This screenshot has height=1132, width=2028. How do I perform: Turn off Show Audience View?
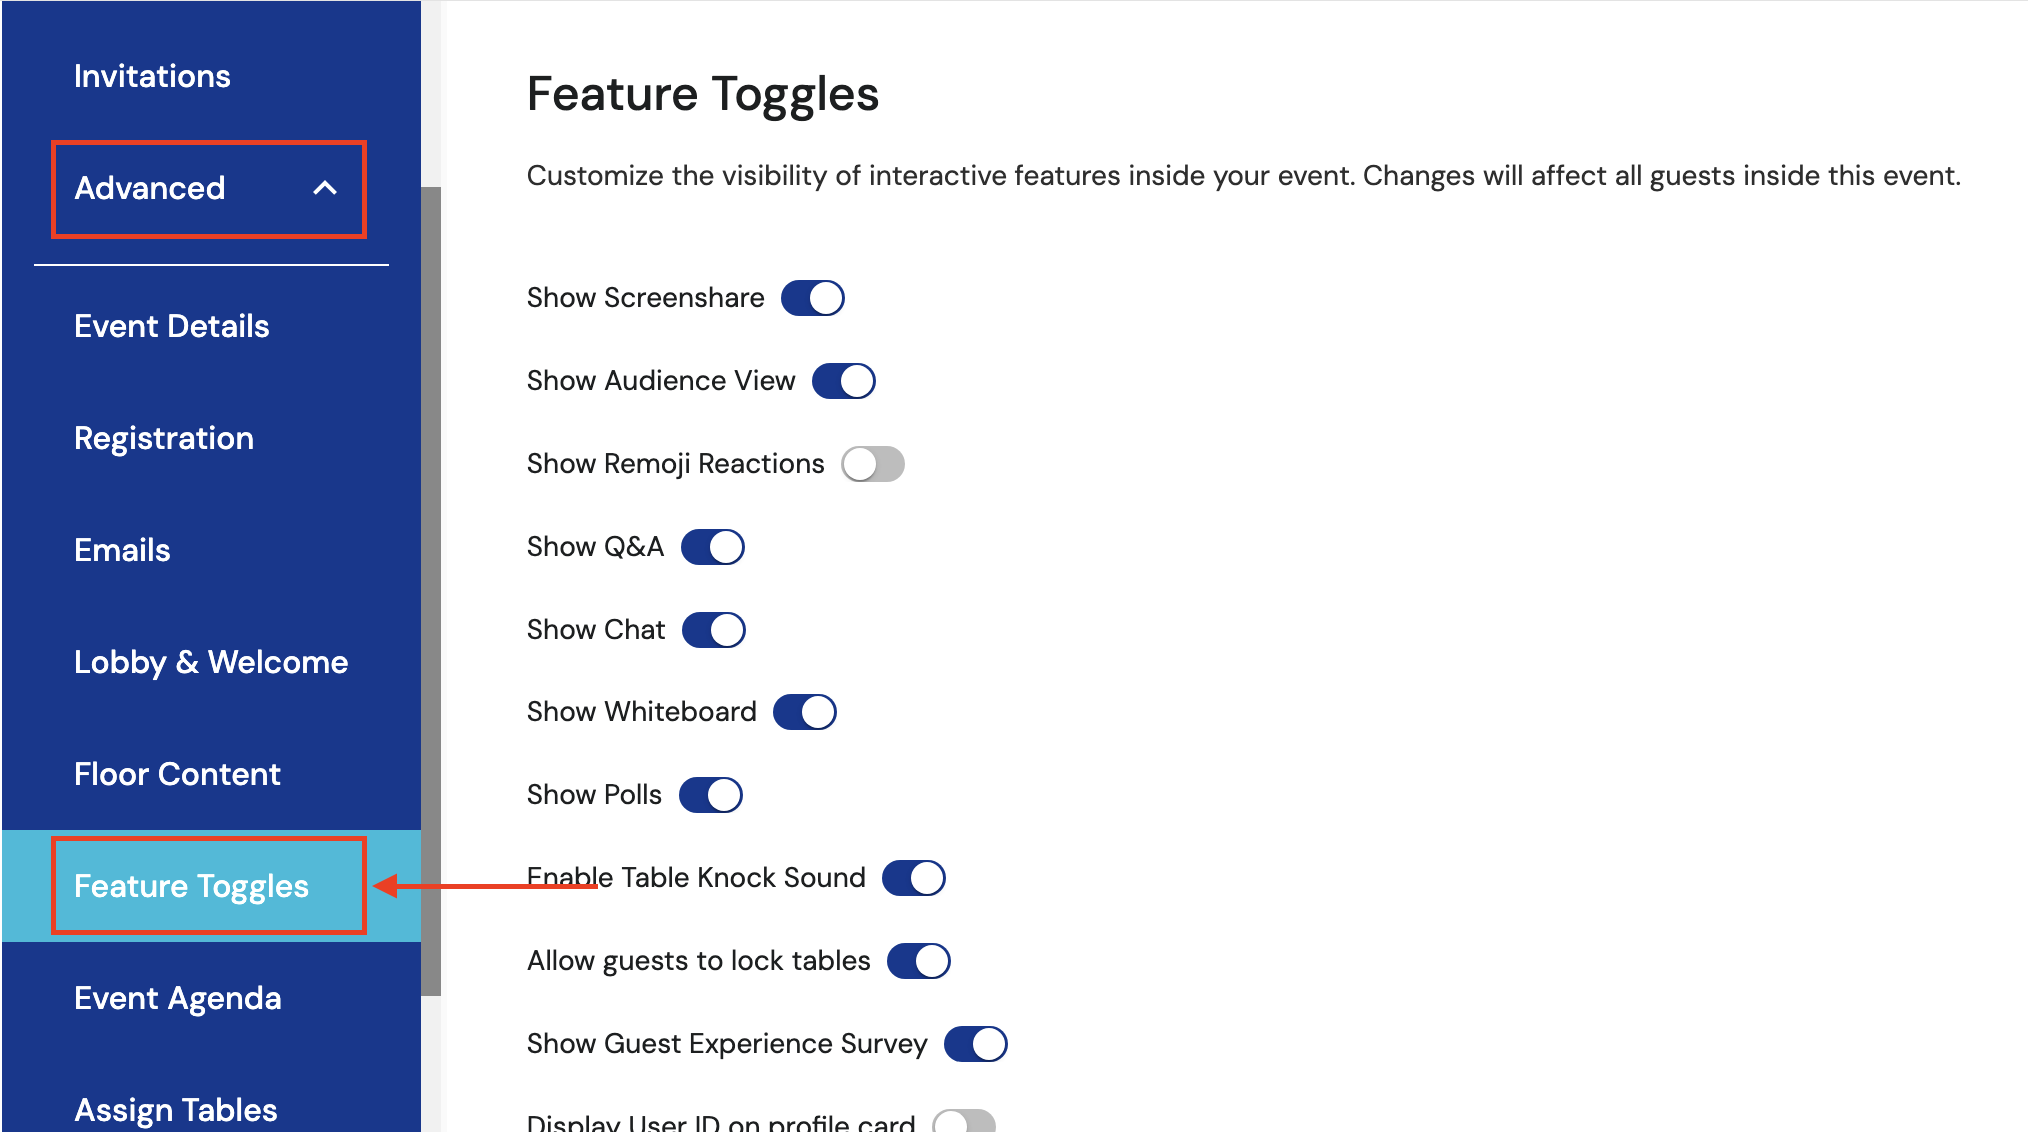pyautogui.click(x=843, y=381)
